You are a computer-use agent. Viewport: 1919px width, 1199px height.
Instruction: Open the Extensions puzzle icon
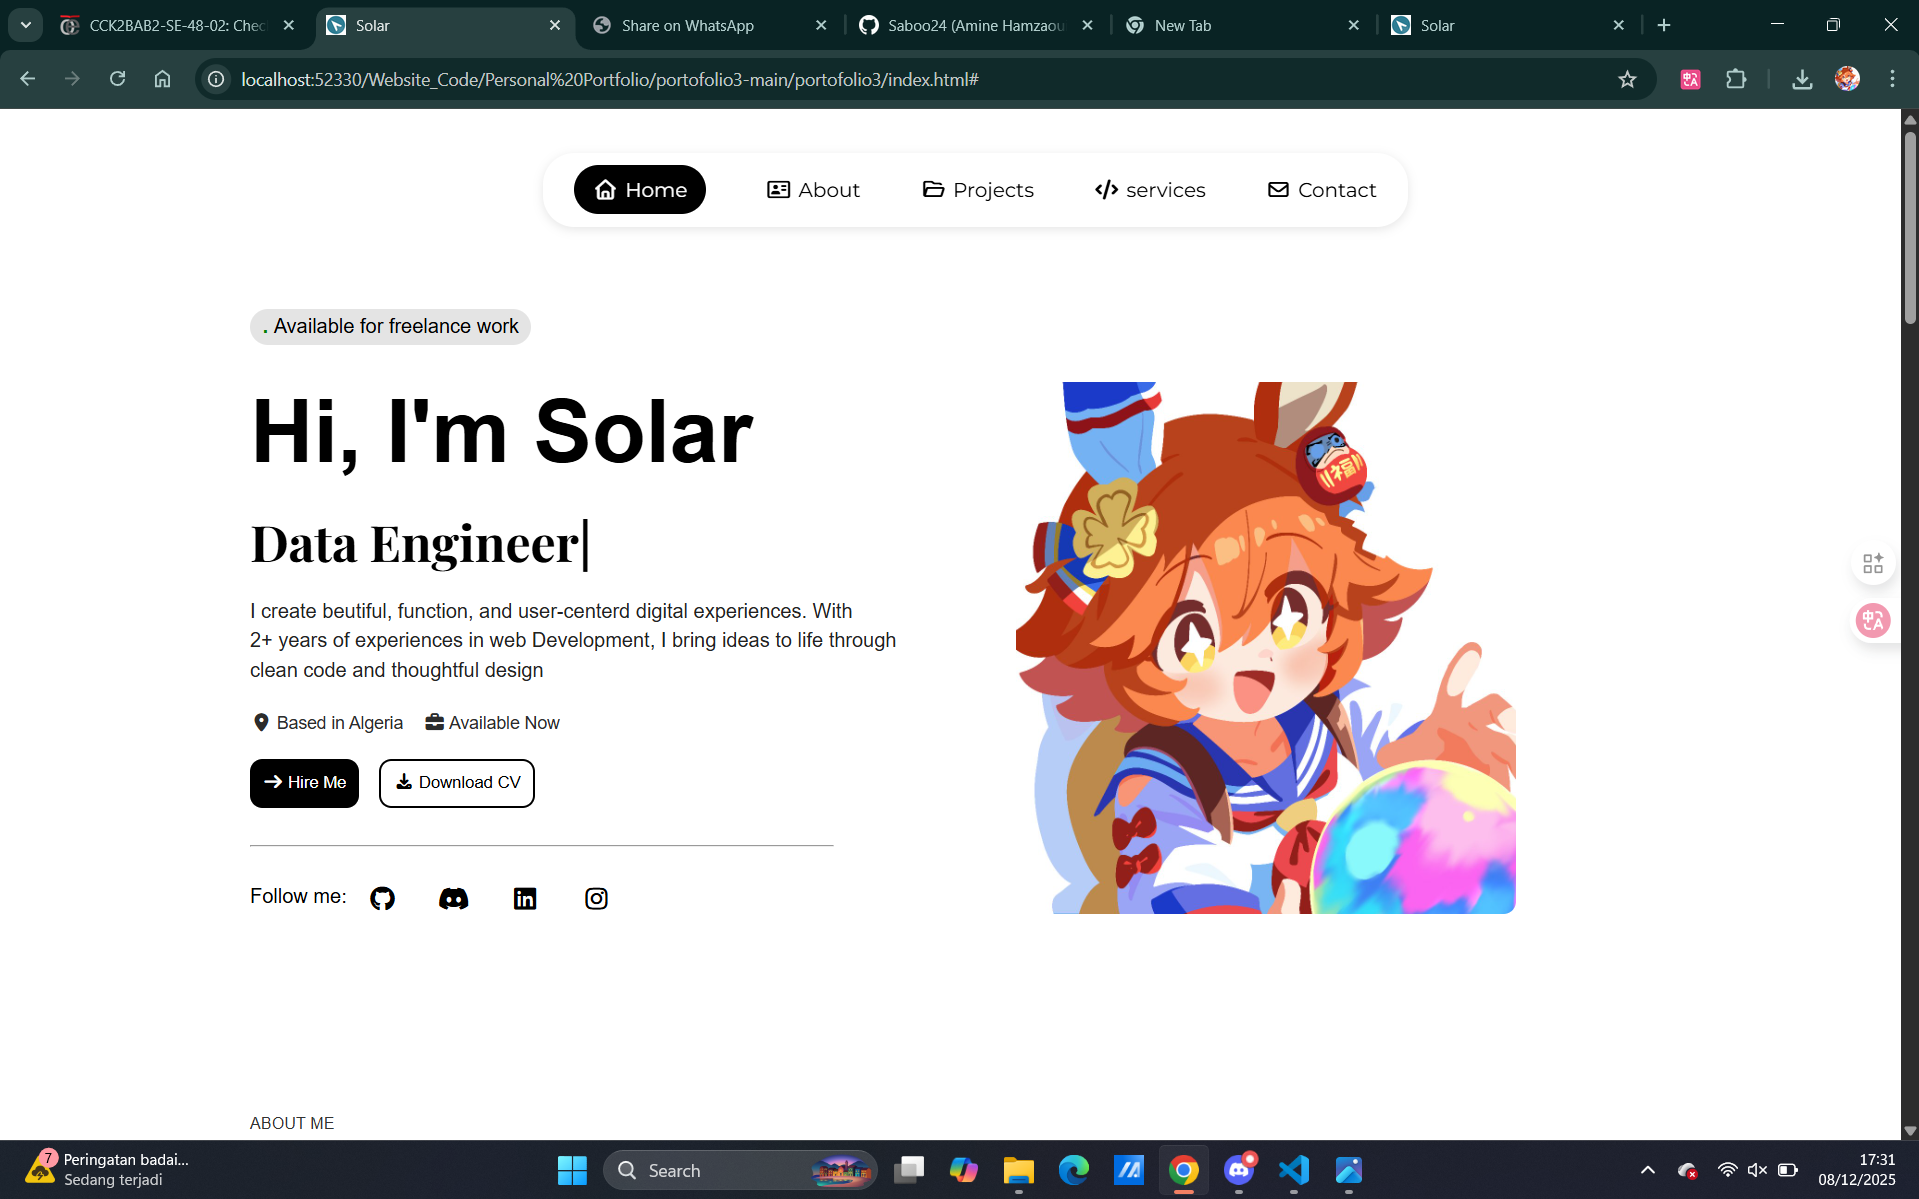[x=1737, y=79]
